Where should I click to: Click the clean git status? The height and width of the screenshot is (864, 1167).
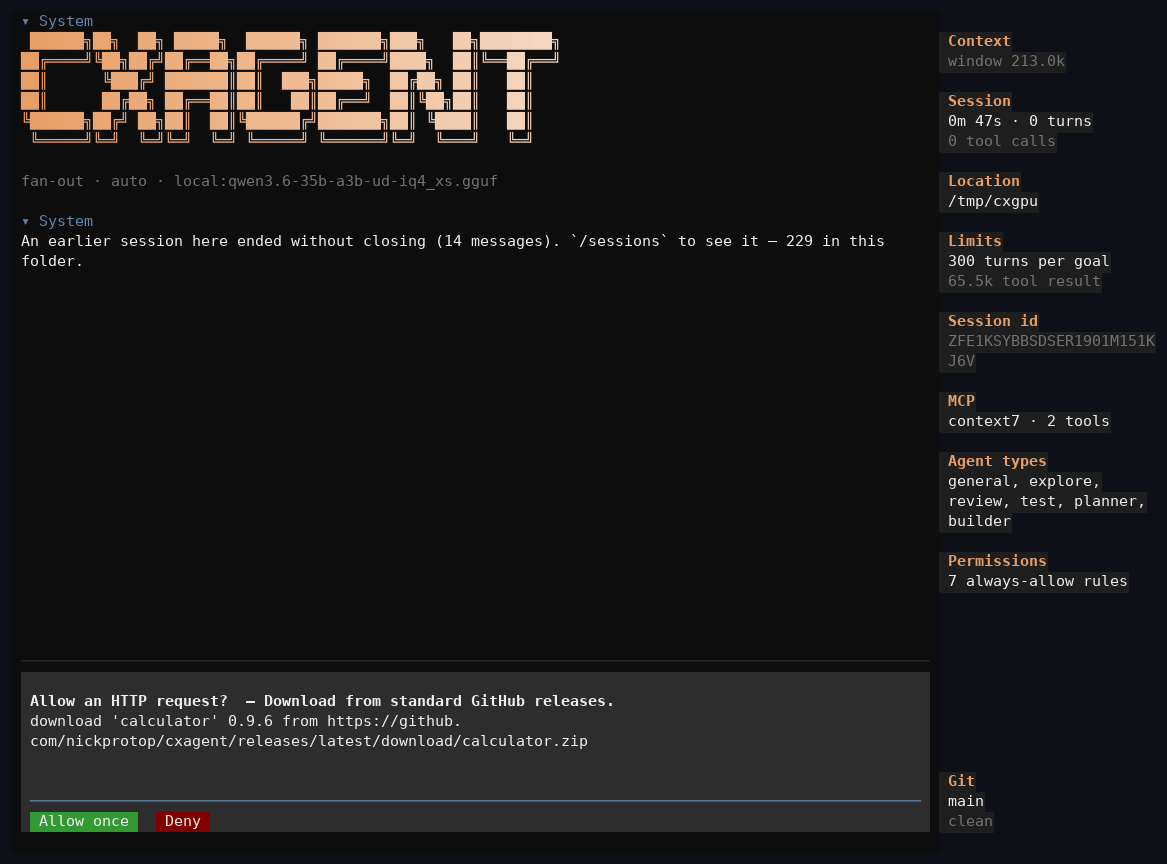[970, 822]
